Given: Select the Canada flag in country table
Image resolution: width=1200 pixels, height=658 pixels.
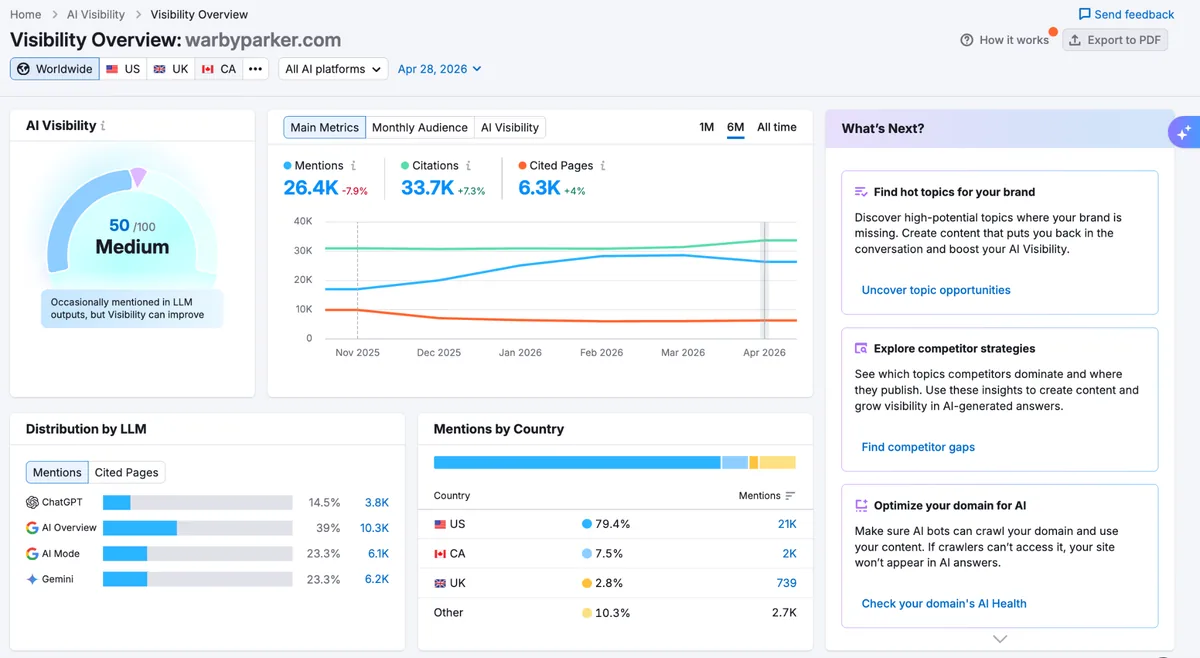Looking at the screenshot, I should (x=441, y=554).
